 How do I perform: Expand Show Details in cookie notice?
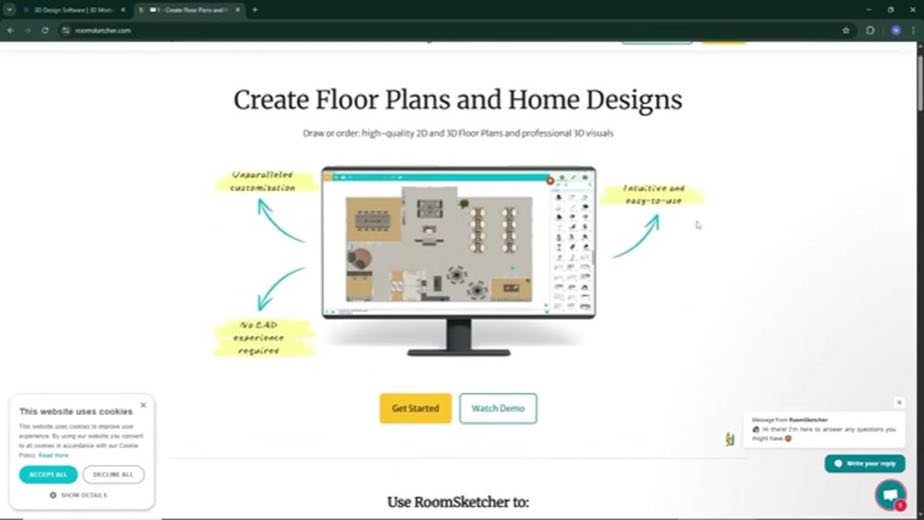pyautogui.click(x=78, y=495)
